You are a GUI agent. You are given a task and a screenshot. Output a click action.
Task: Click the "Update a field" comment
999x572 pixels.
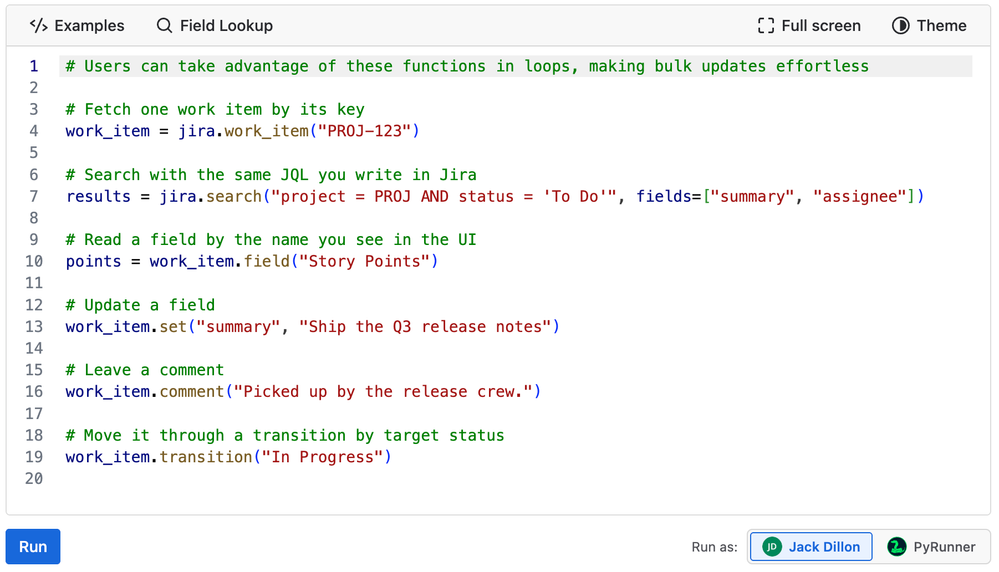point(140,305)
